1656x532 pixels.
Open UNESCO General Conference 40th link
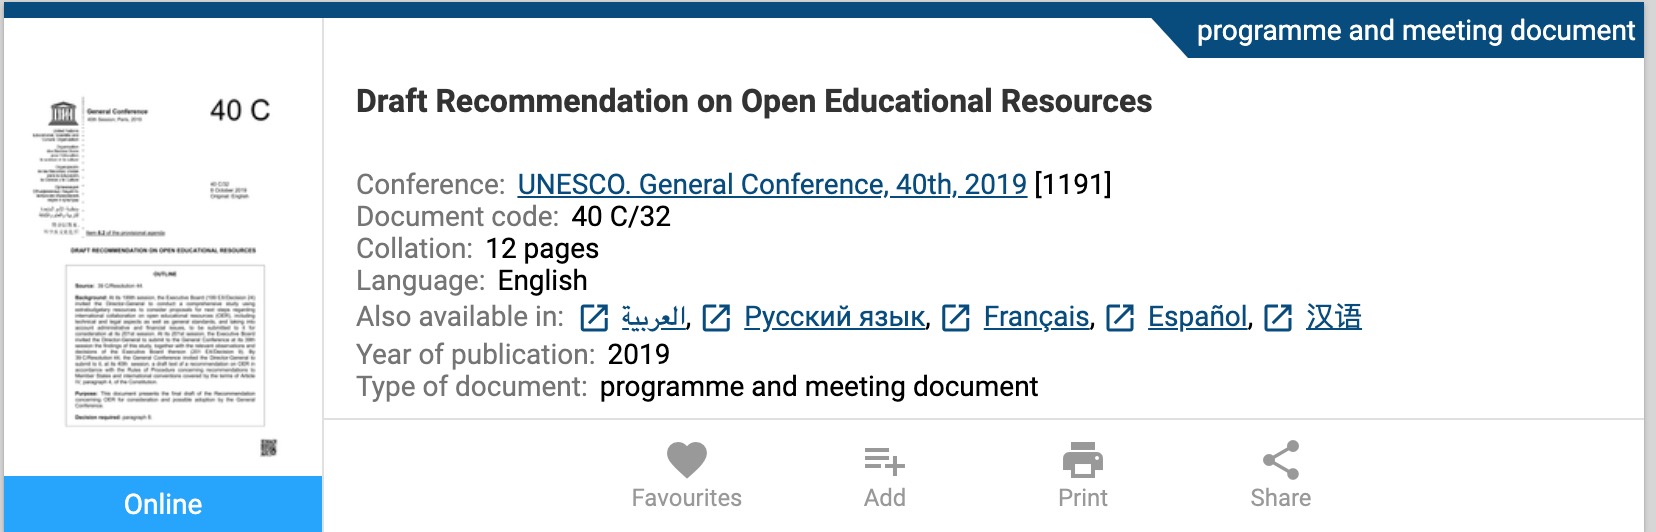pos(772,184)
